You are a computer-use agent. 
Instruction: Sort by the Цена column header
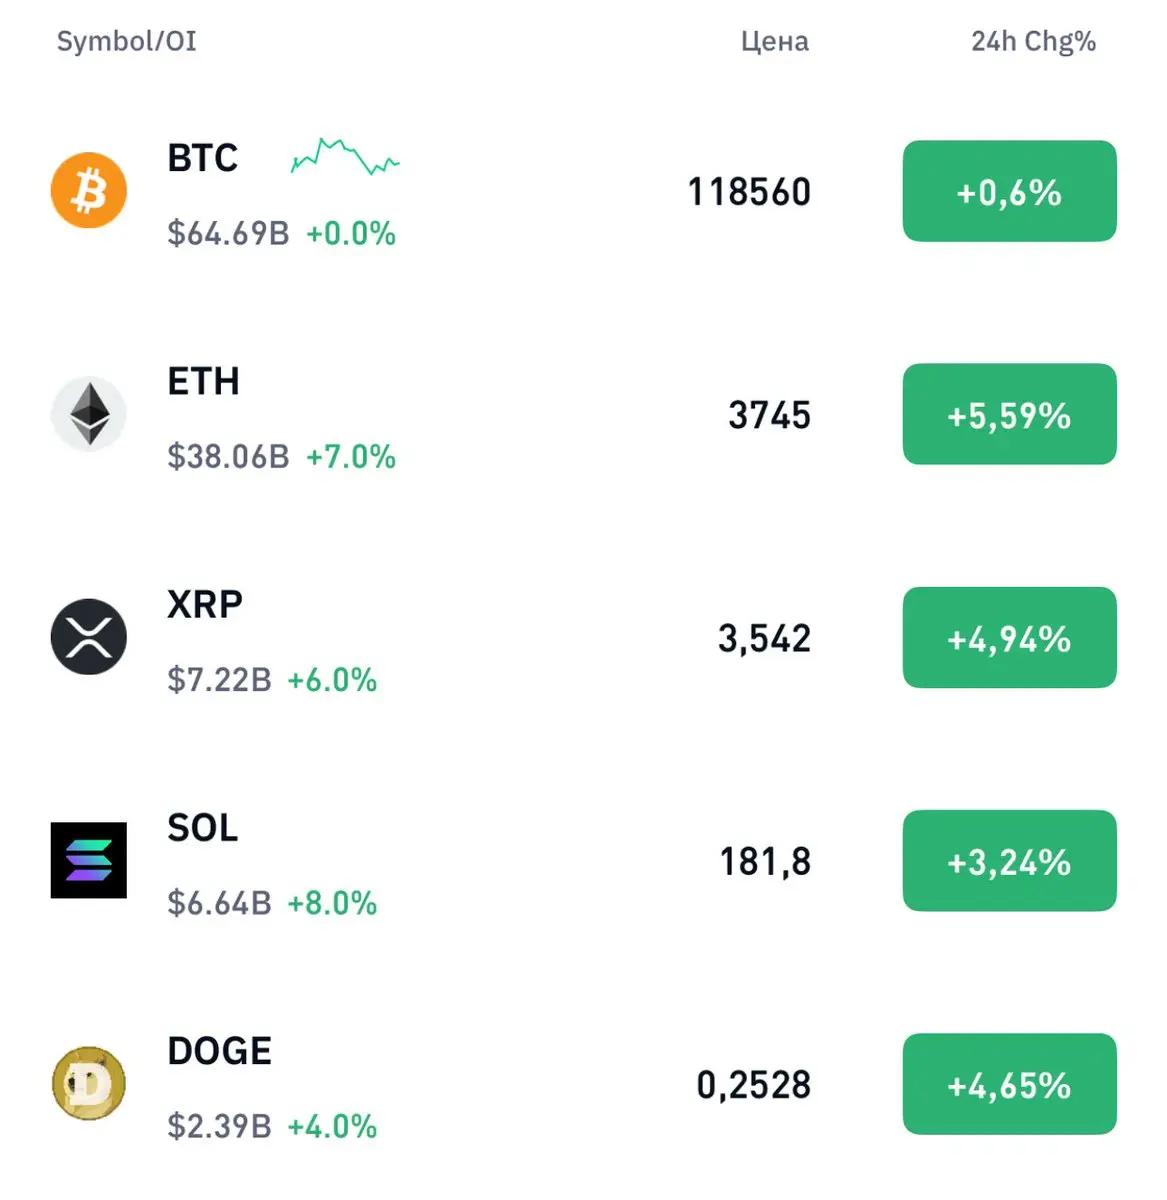coord(775,42)
